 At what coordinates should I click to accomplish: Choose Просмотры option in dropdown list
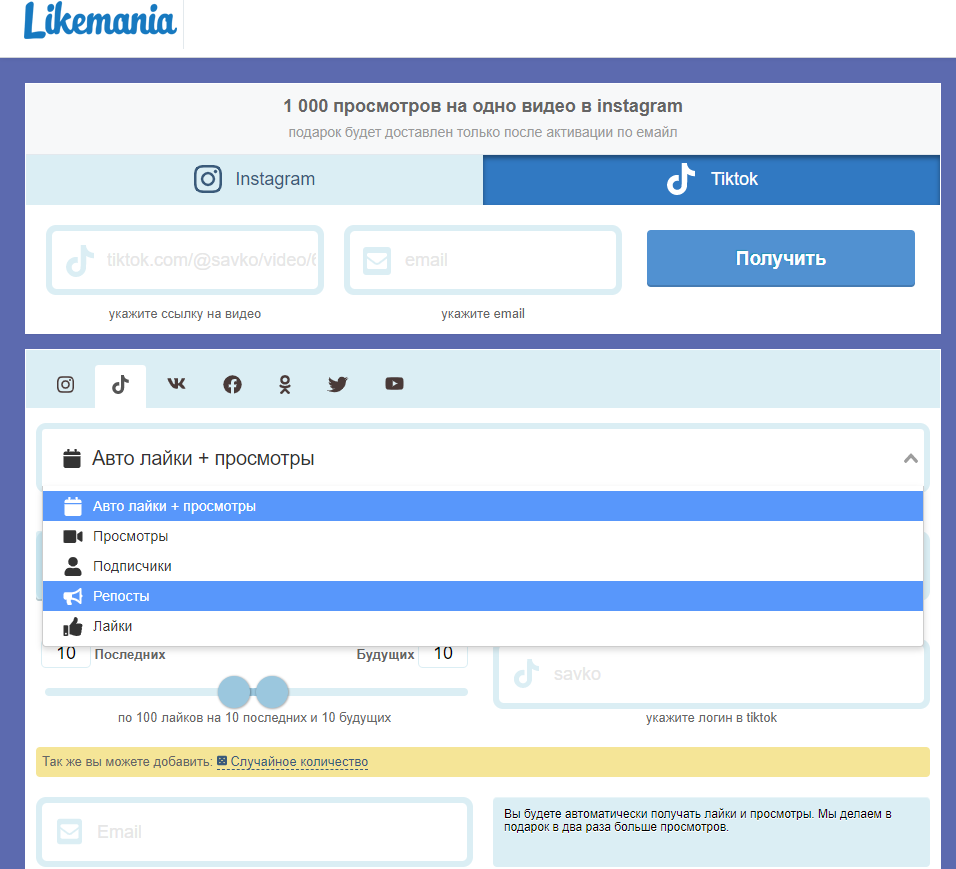483,536
